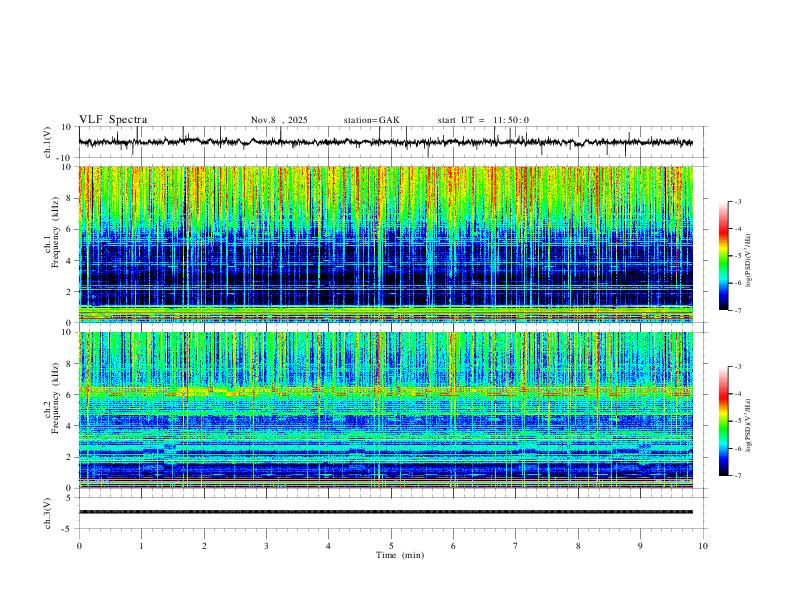Click the time axis tick label "3"

266,546
